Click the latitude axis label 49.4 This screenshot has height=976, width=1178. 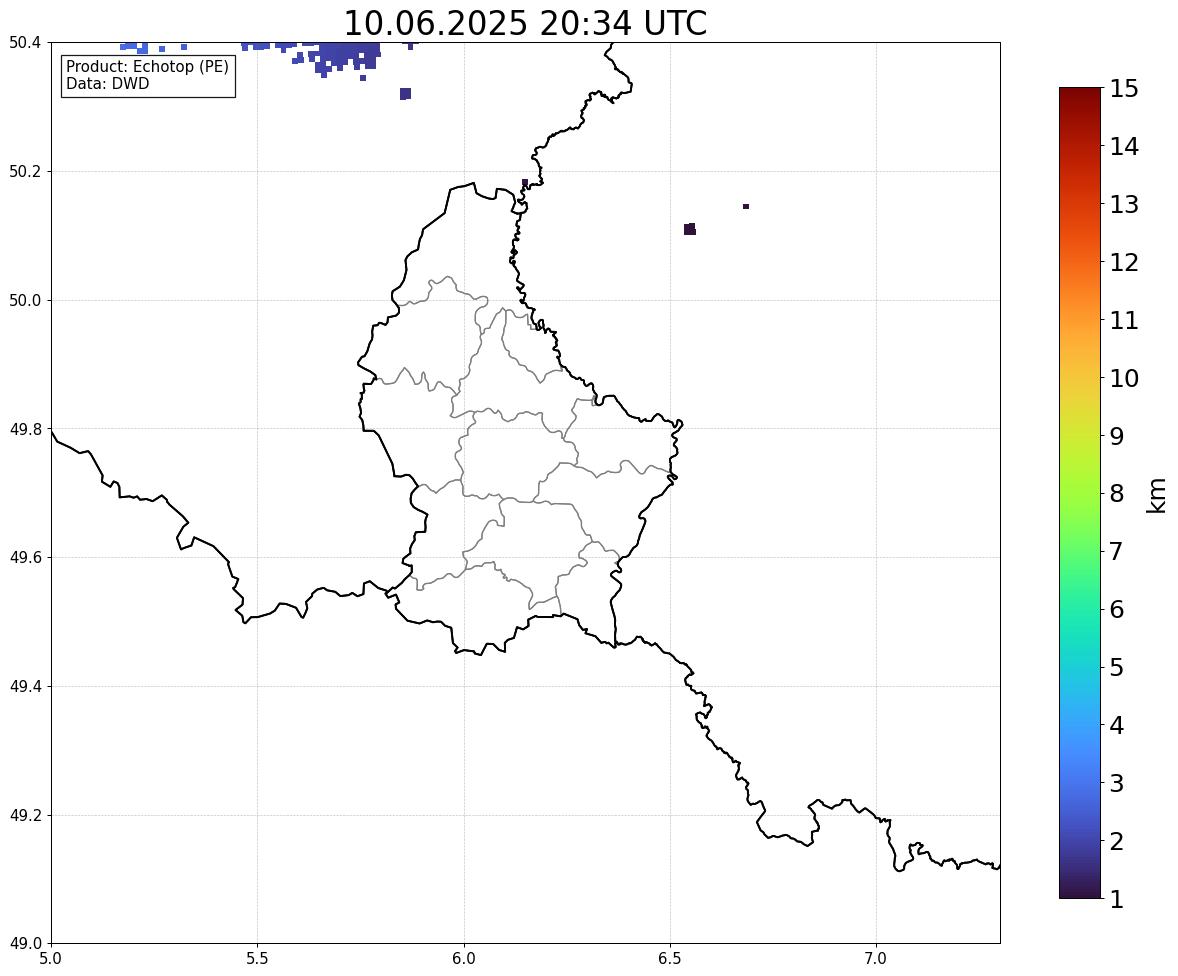(25, 687)
